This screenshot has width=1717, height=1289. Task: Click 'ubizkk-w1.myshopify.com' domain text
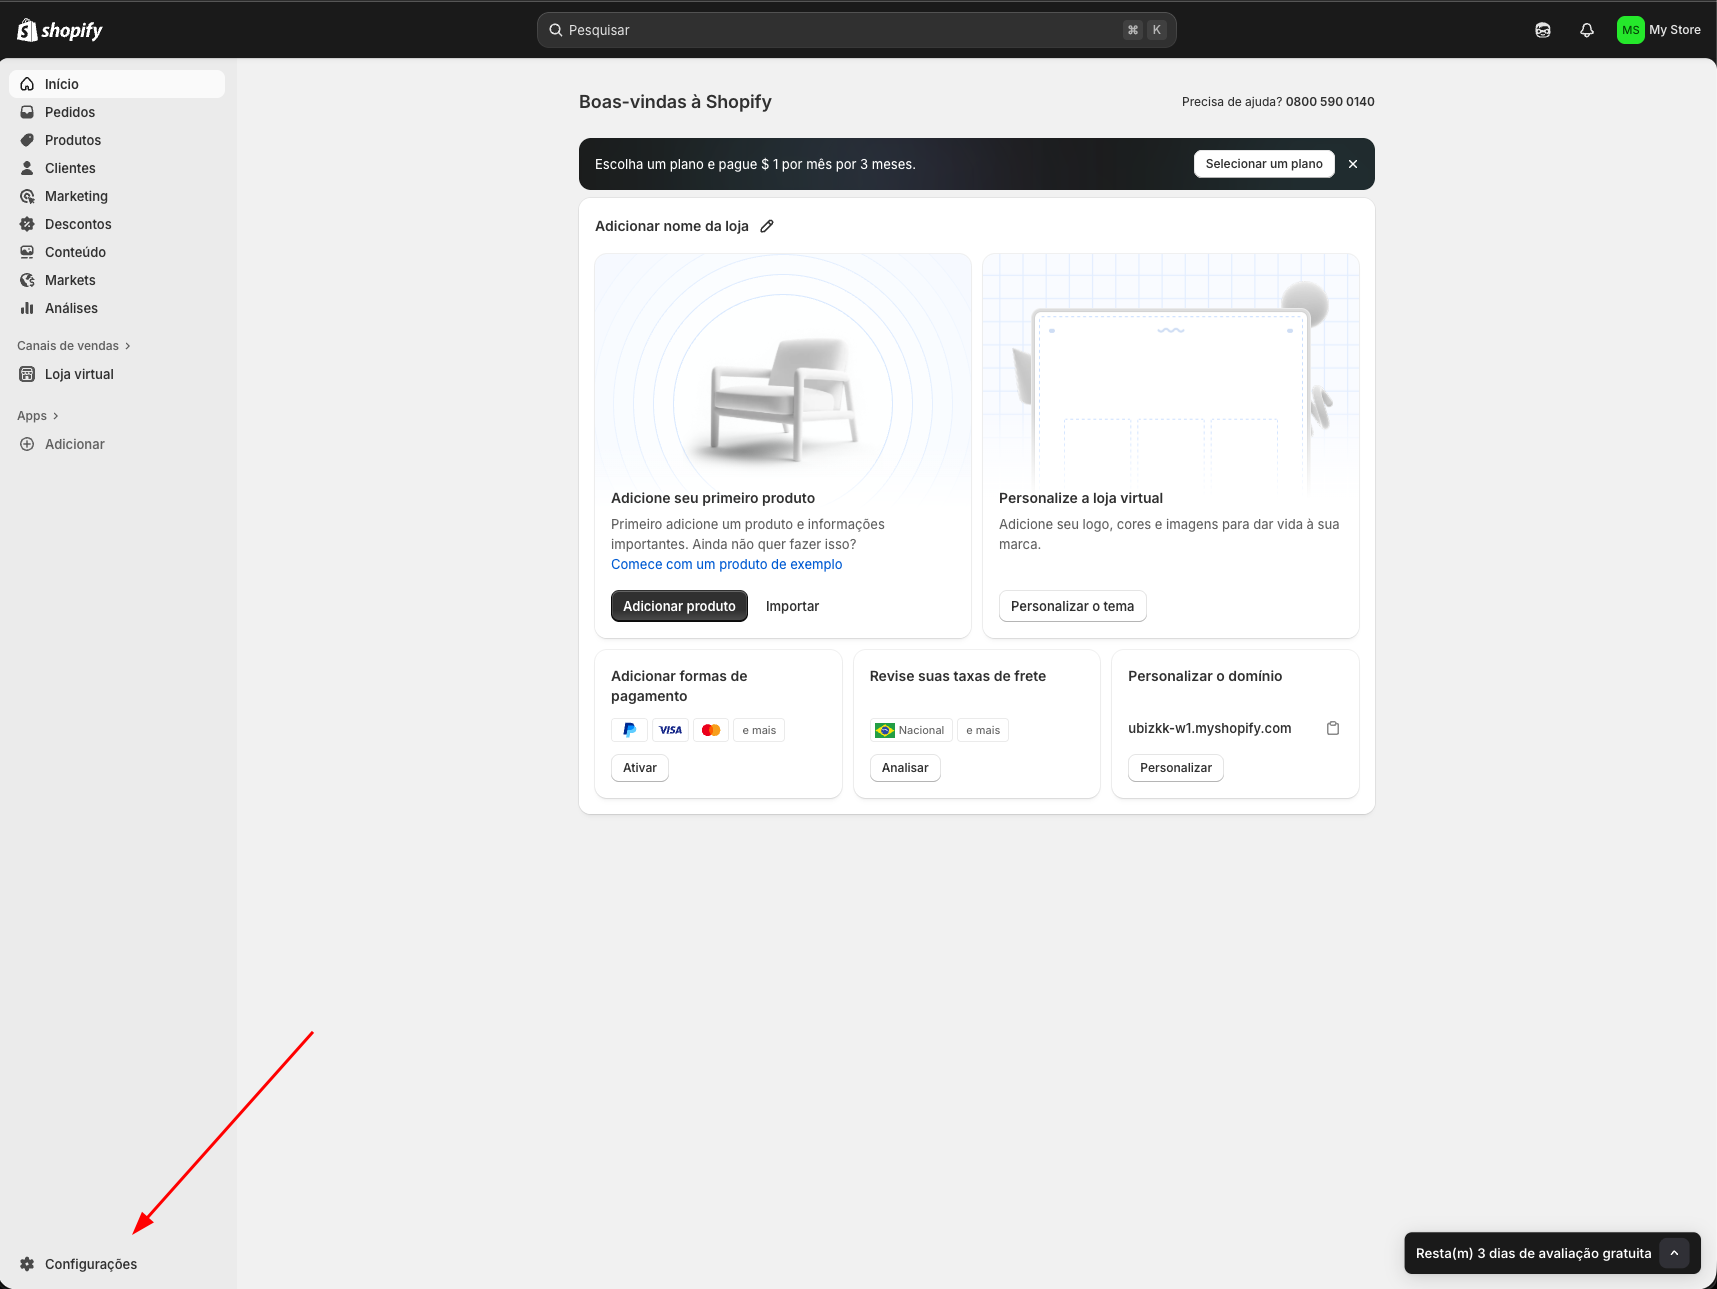[x=1210, y=728]
